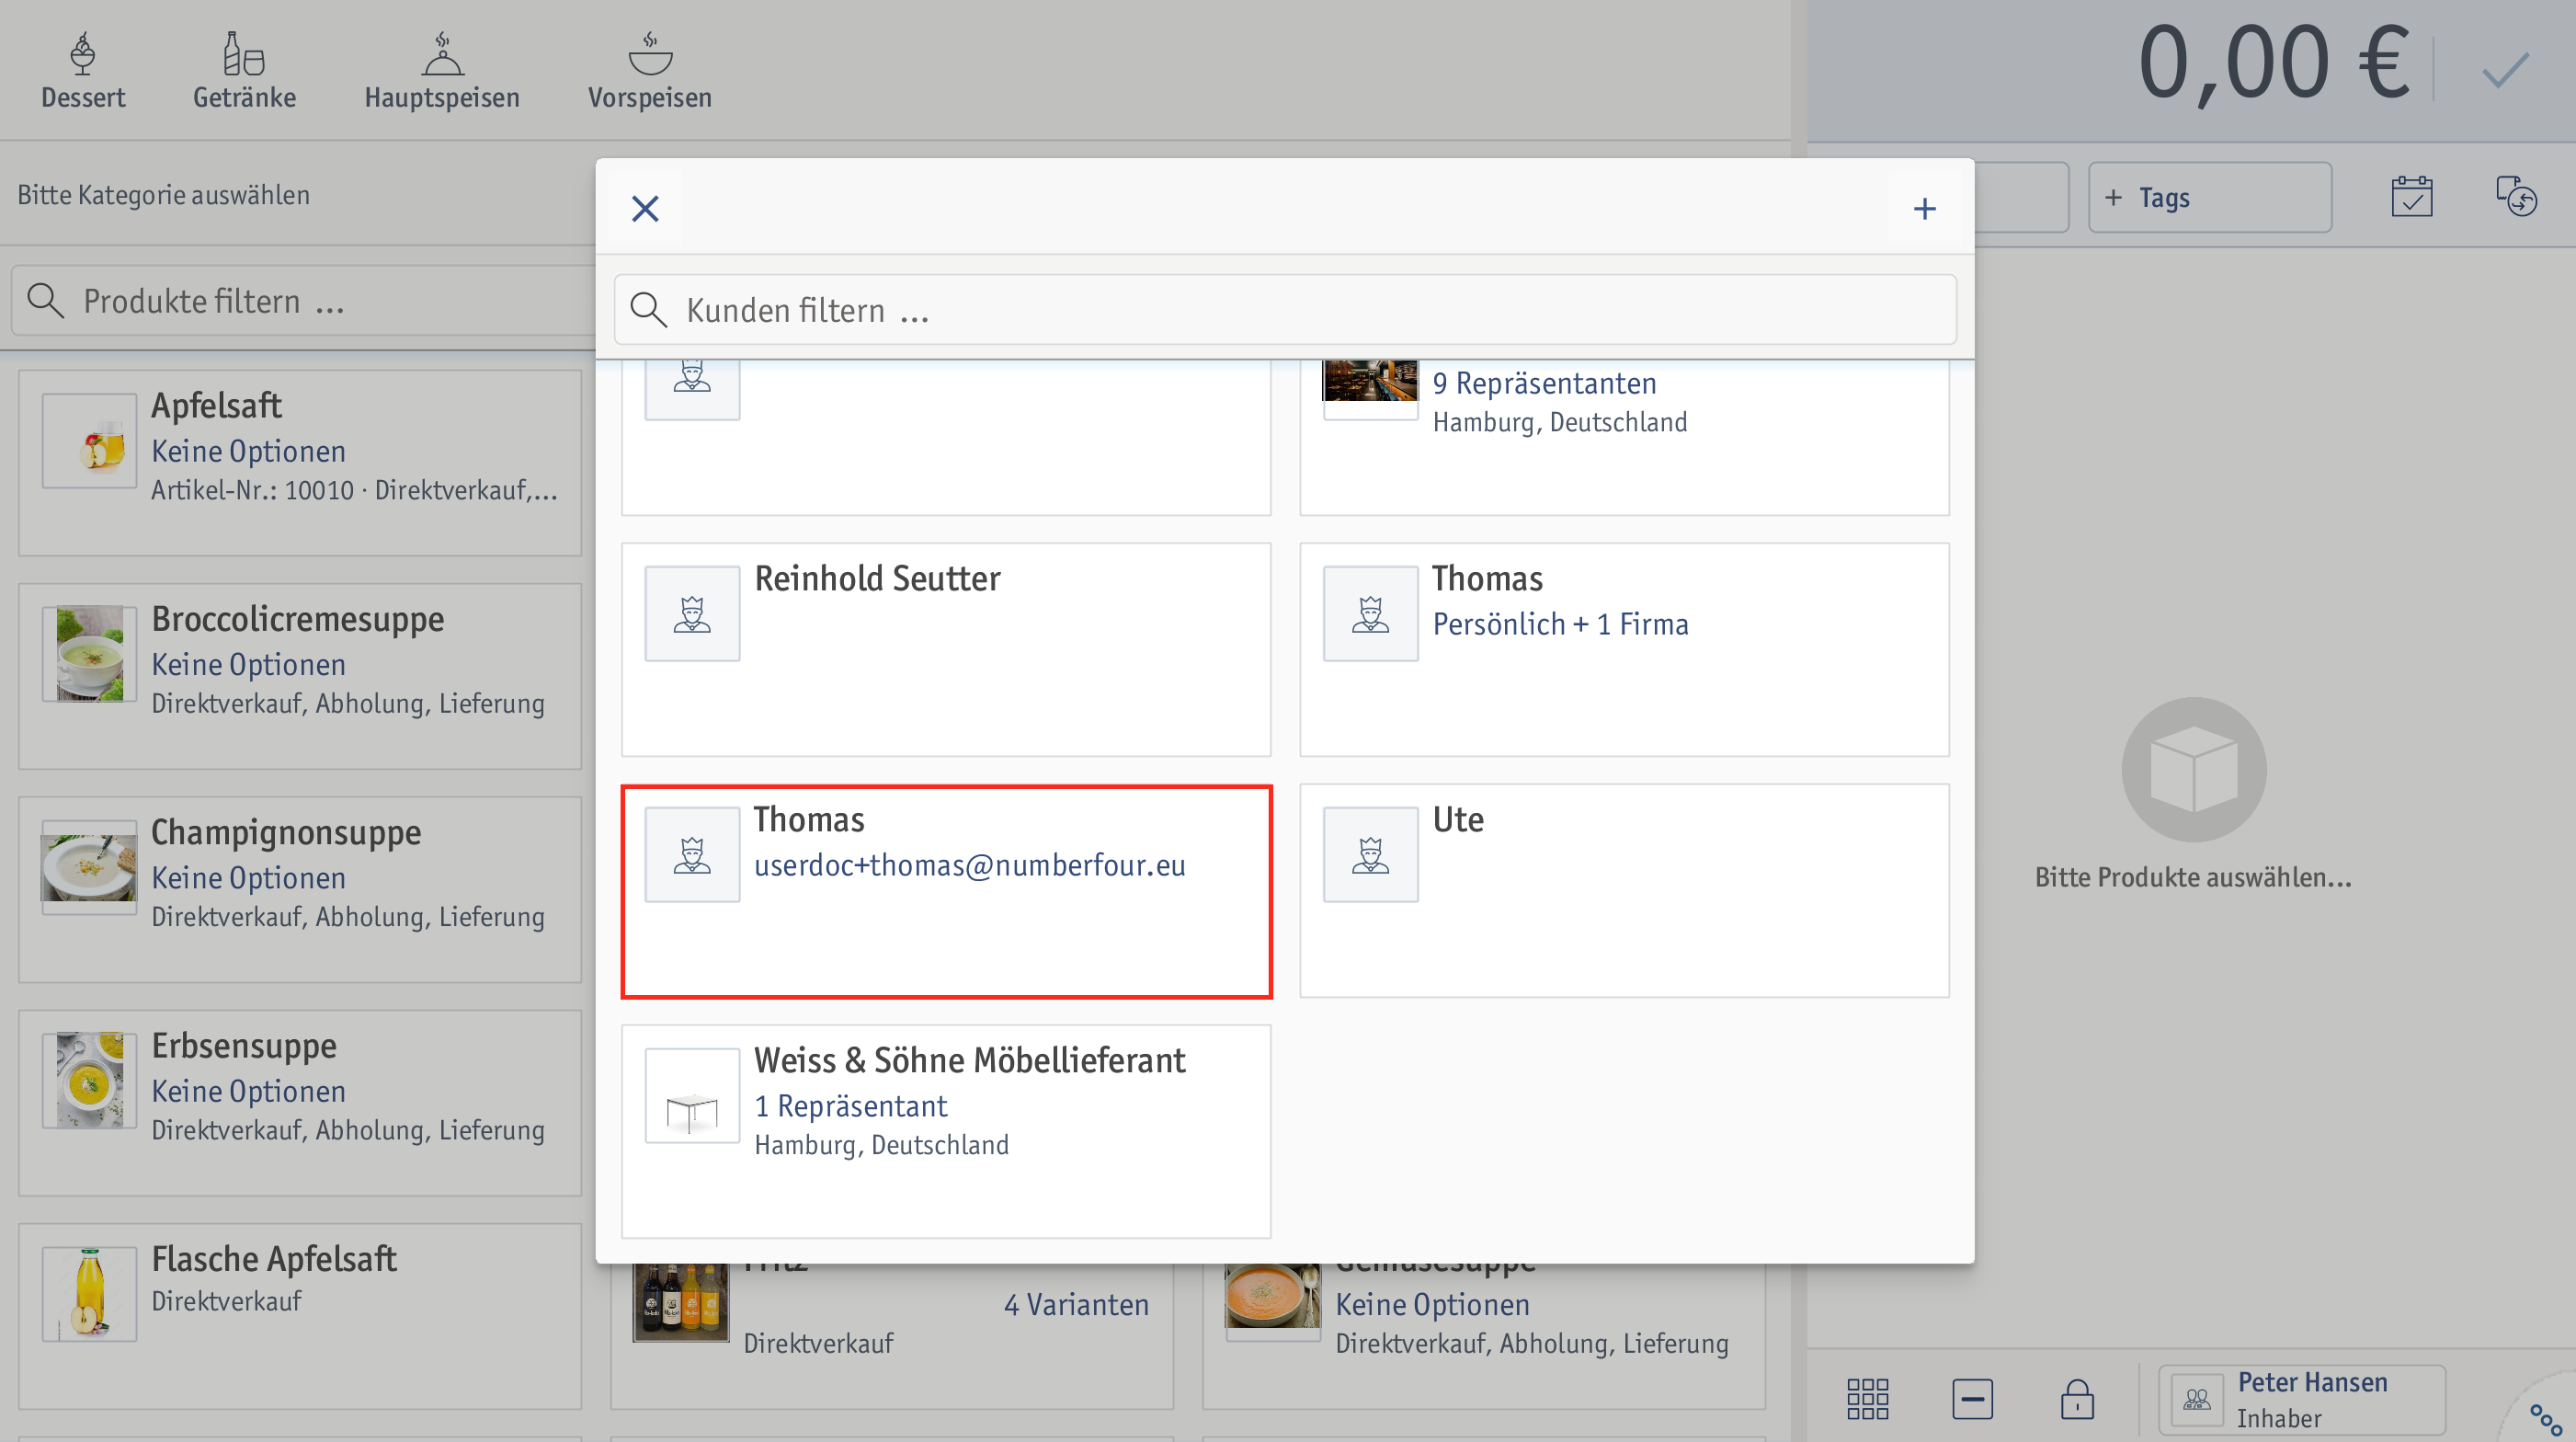2576x1442 pixels.
Task: Select the Flasche Apfelsaft product
Action: [x=300, y=1317]
